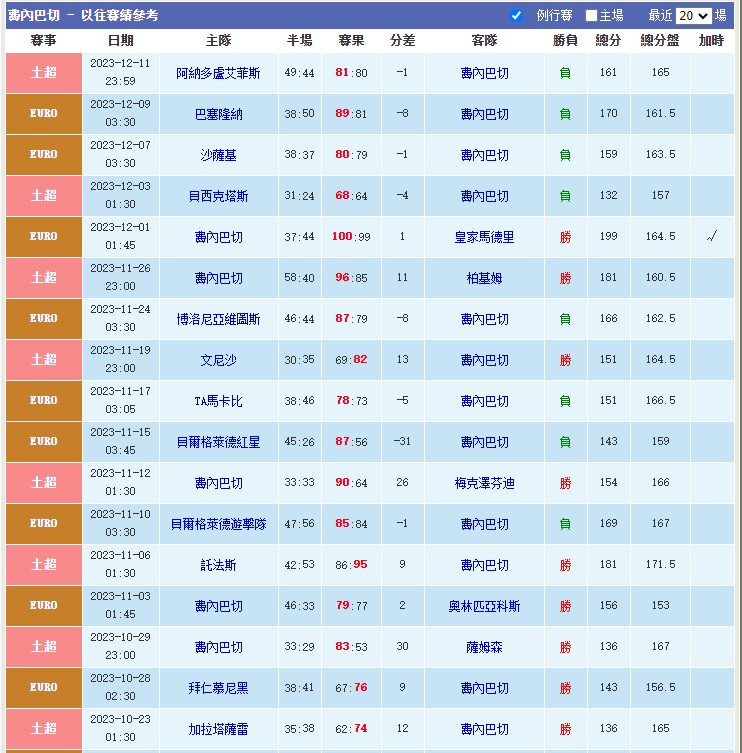Open away team 薩姆森 link

tap(484, 647)
